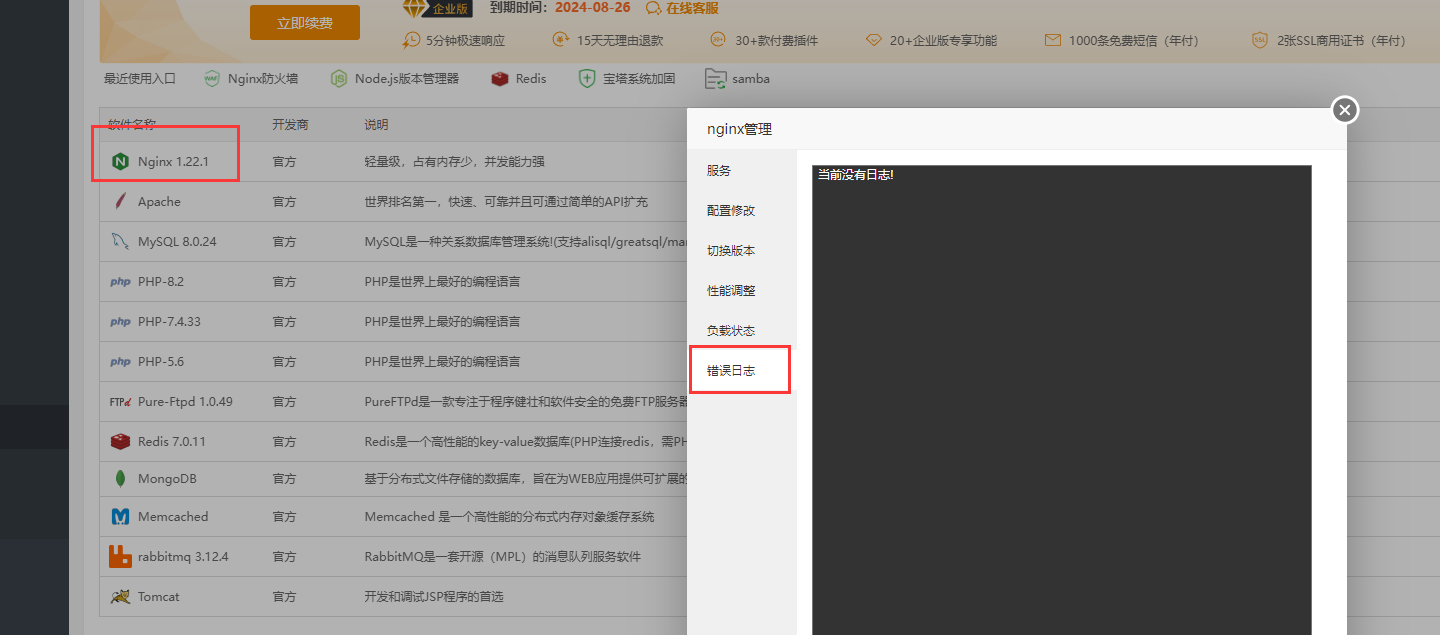The width and height of the screenshot is (1440, 635).
Task: Click the 说明 column header
Action: pyautogui.click(x=376, y=125)
